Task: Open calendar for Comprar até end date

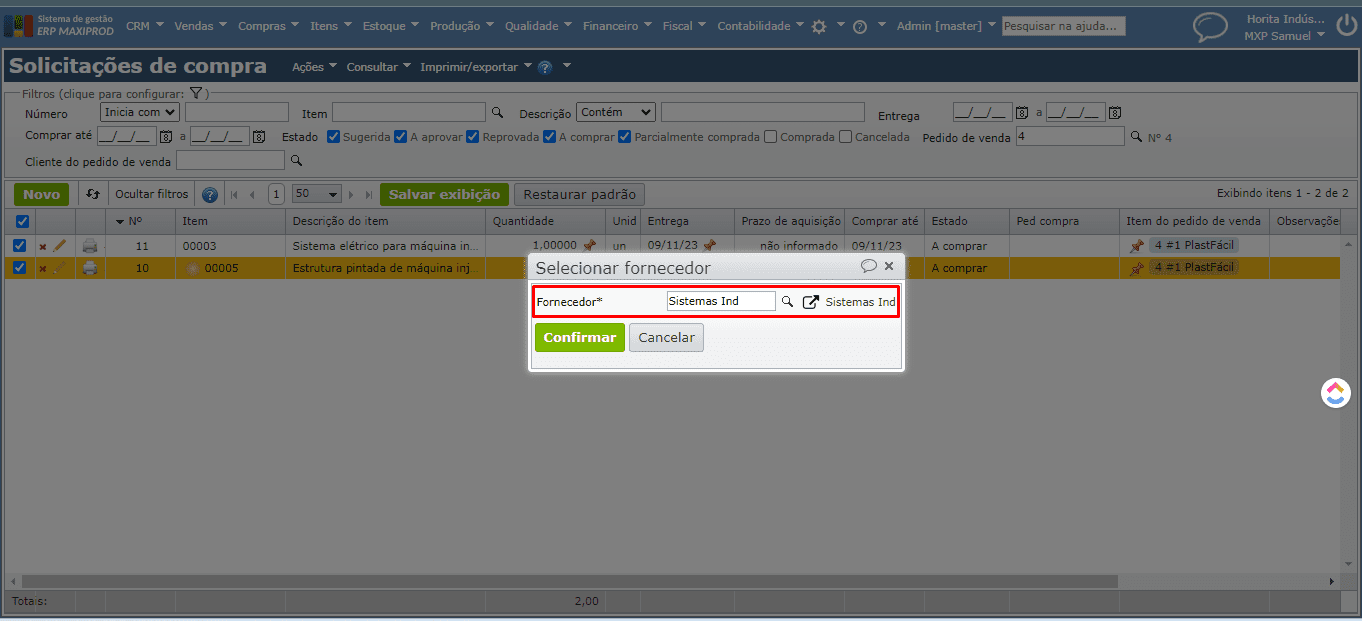Action: (x=259, y=136)
